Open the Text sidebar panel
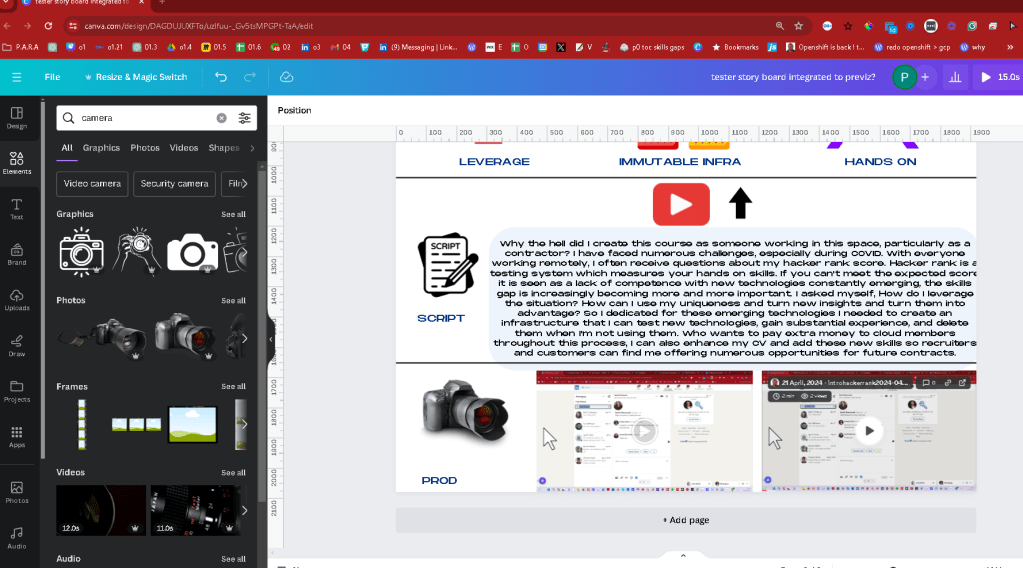 point(17,209)
